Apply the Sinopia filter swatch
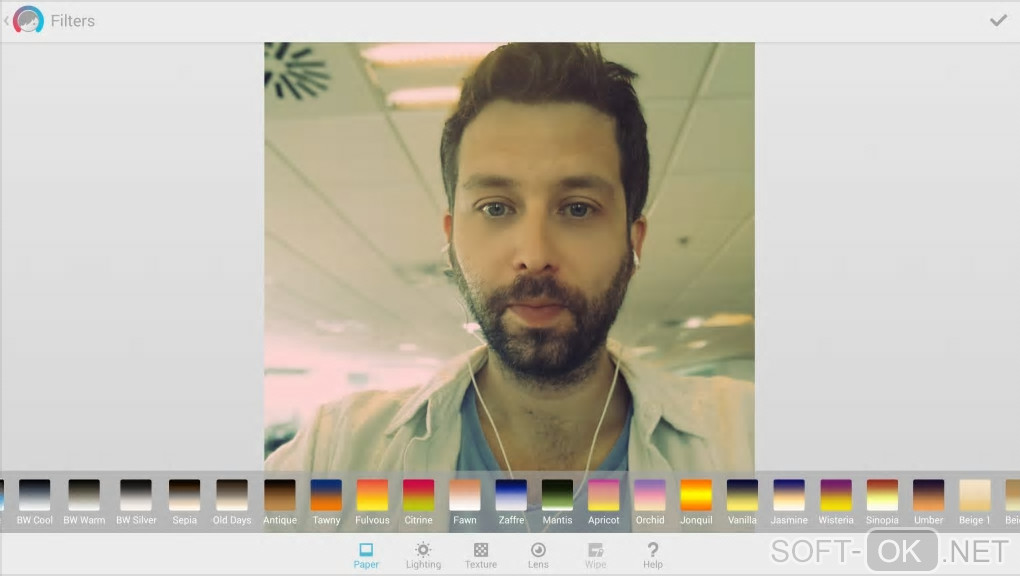Image resolution: width=1020 pixels, height=576 pixels. click(882, 495)
